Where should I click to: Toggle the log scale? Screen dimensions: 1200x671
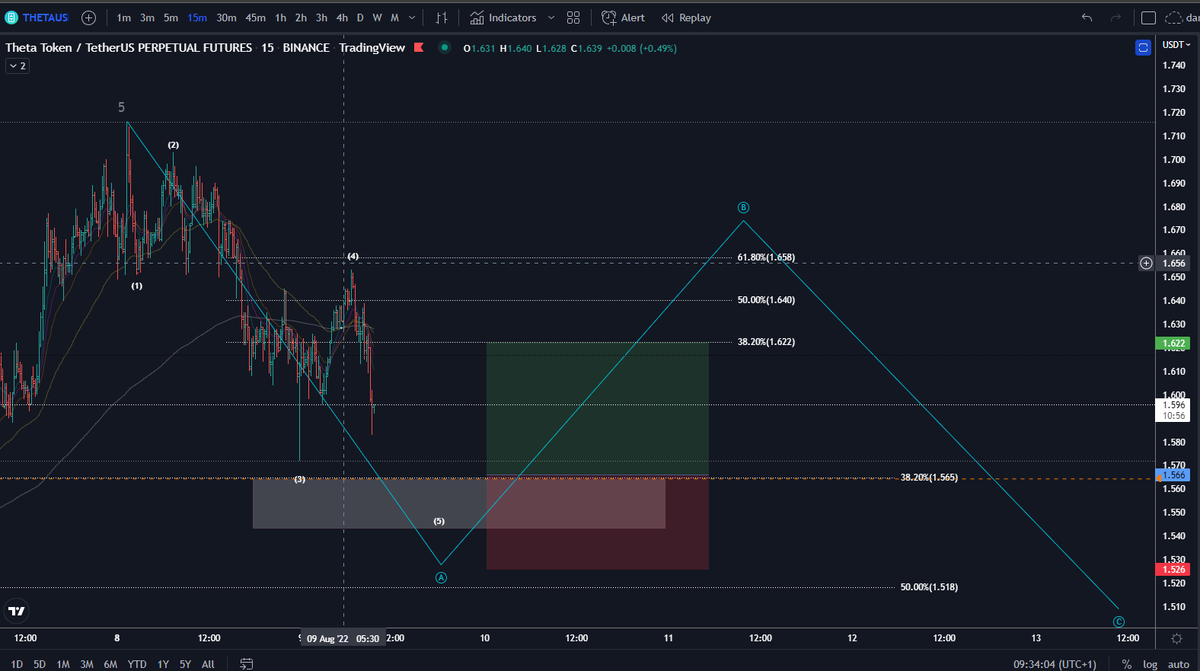pos(1150,663)
